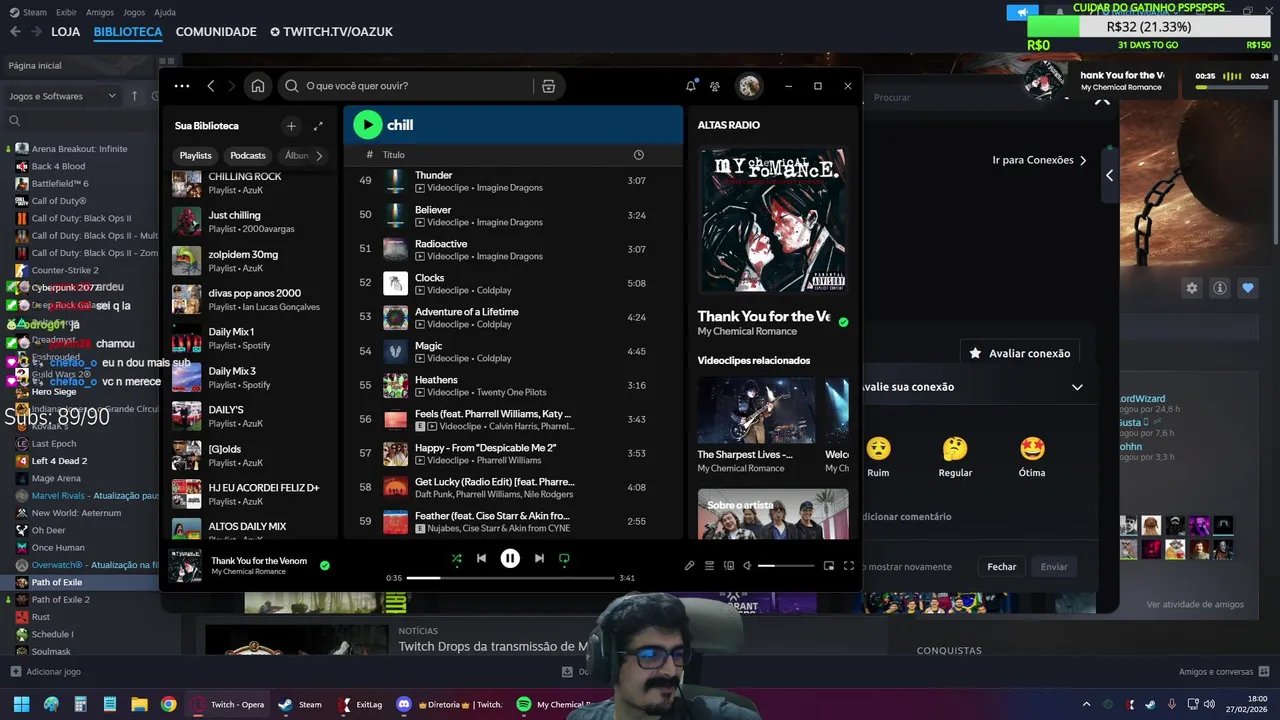1280x720 pixels.
Task: Go to Spotify Home icon
Action: click(258, 86)
